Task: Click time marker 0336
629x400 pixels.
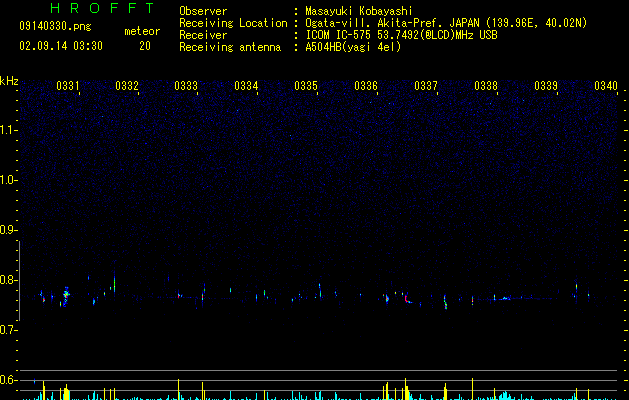Action: (366, 86)
